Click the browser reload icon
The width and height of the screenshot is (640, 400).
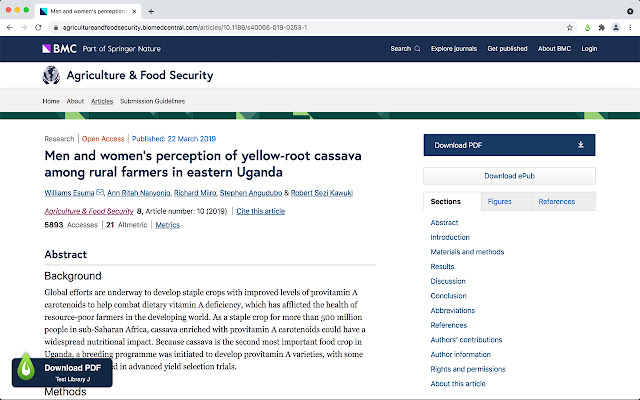39,26
